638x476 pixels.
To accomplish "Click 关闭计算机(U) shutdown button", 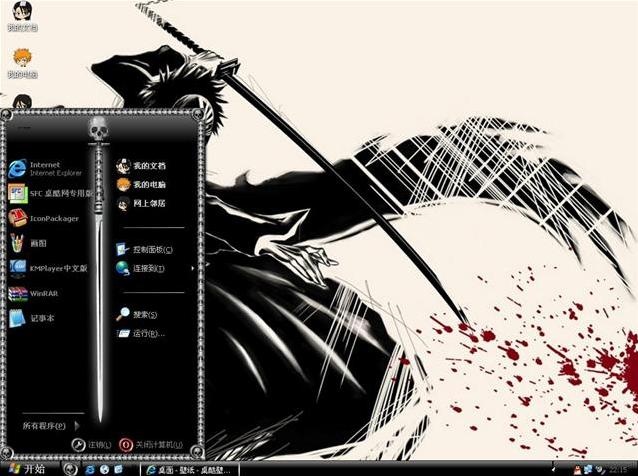I will point(151,445).
